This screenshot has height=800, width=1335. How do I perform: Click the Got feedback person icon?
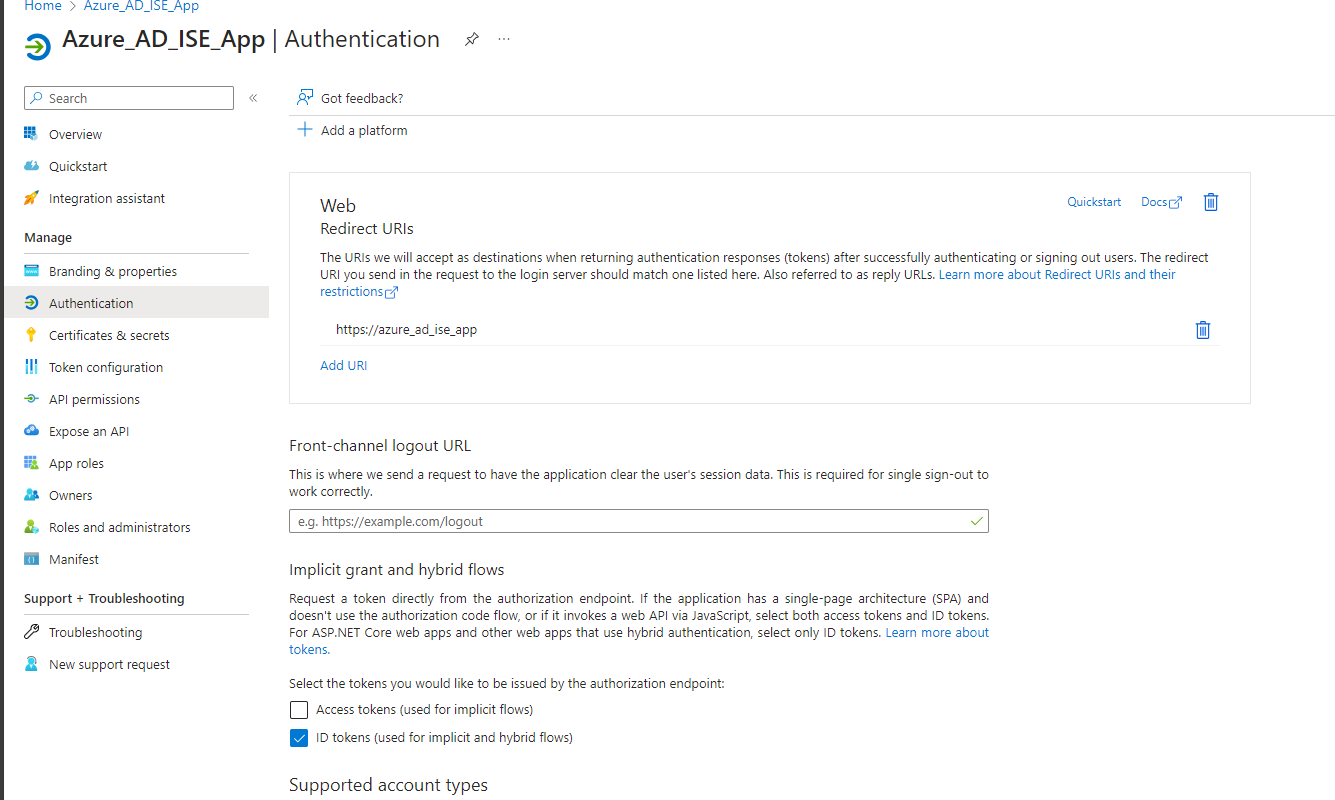pyautogui.click(x=305, y=98)
